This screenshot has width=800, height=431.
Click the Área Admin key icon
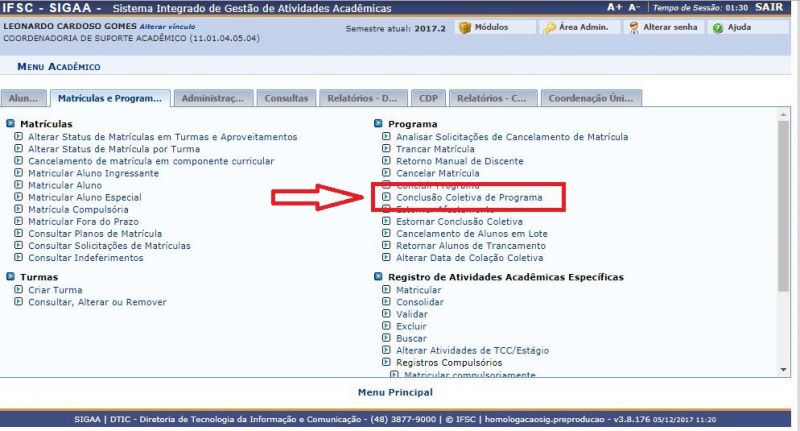click(x=549, y=28)
